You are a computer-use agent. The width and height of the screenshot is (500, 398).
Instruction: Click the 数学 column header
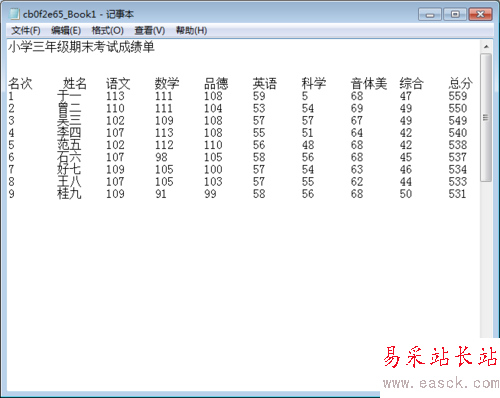[x=167, y=84]
